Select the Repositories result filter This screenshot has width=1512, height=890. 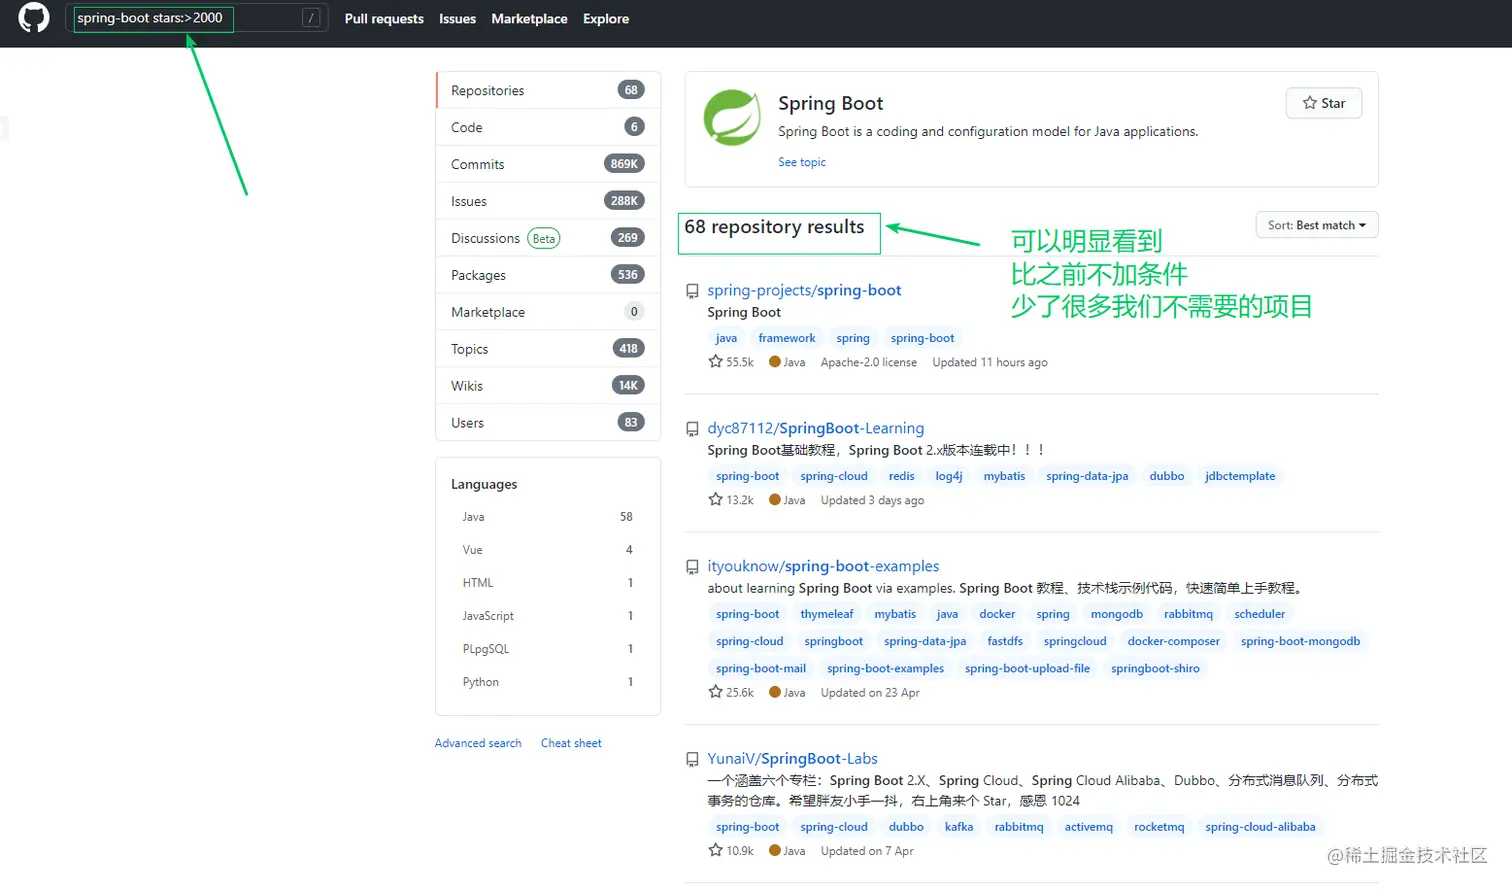pos(548,90)
